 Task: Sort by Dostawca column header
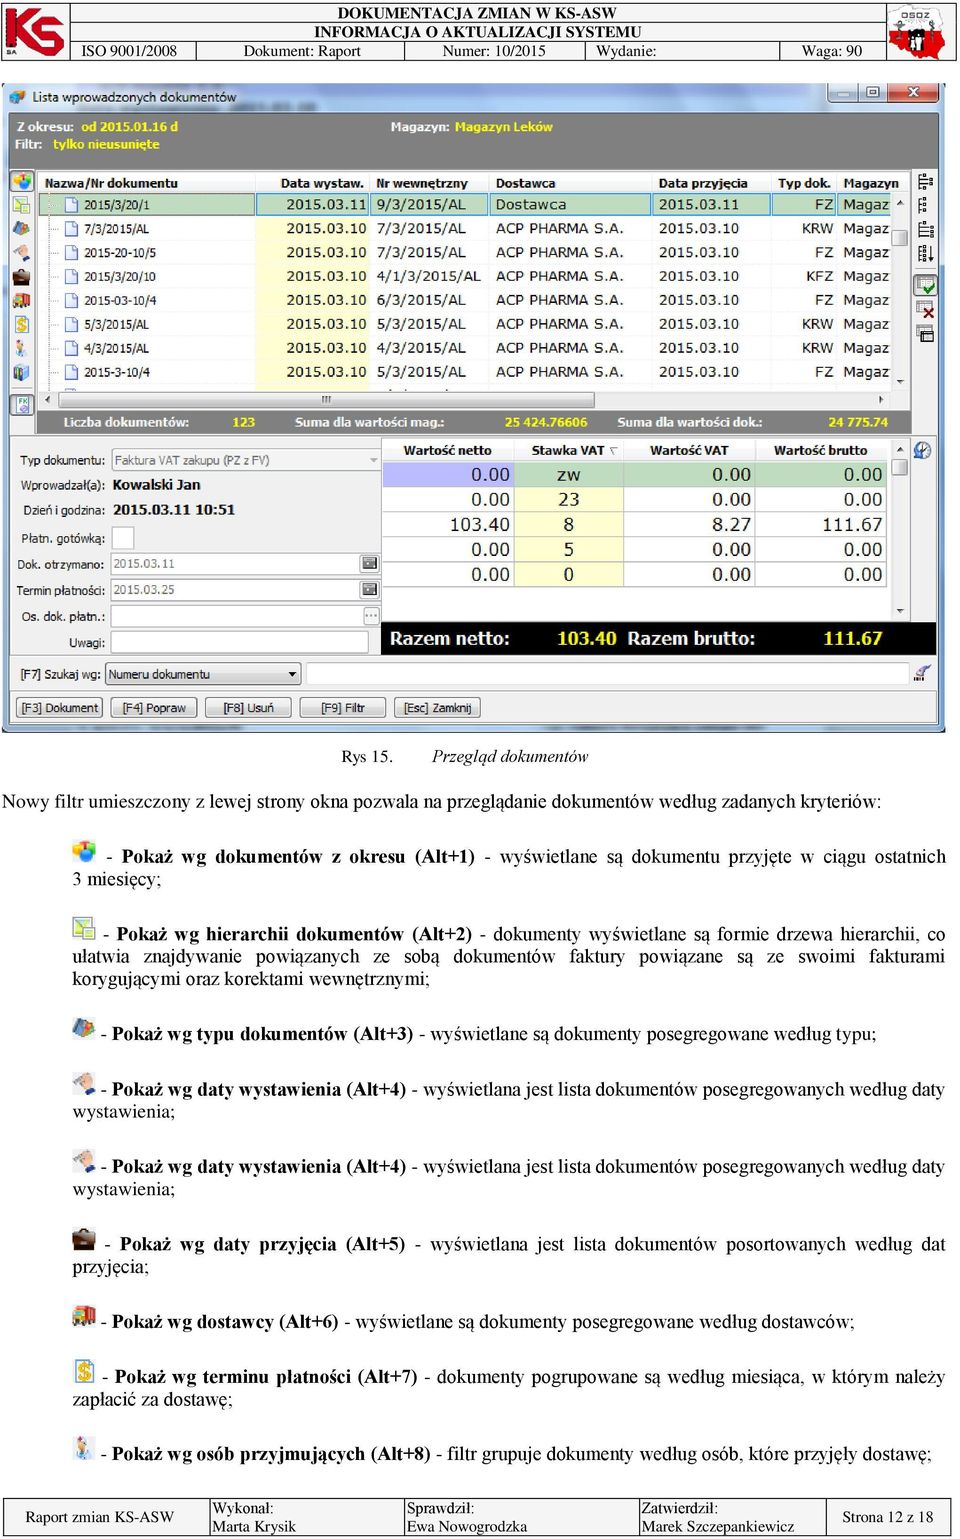click(571, 182)
